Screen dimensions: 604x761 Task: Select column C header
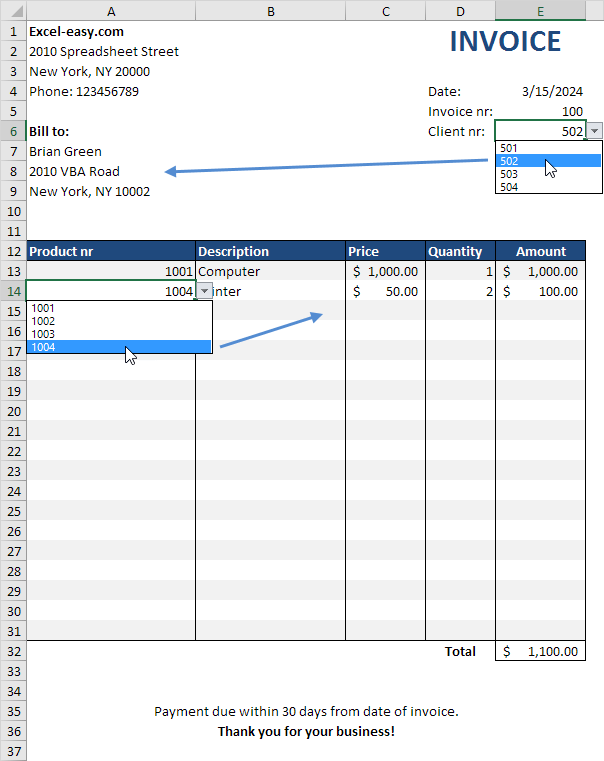pos(385,10)
